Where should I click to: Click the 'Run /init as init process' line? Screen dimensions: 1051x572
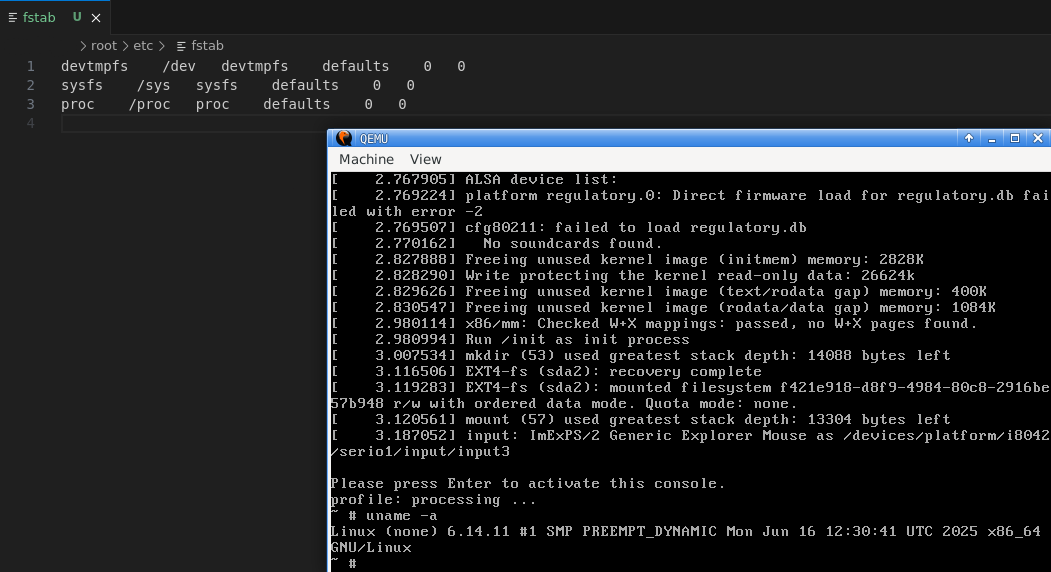(x=510, y=339)
